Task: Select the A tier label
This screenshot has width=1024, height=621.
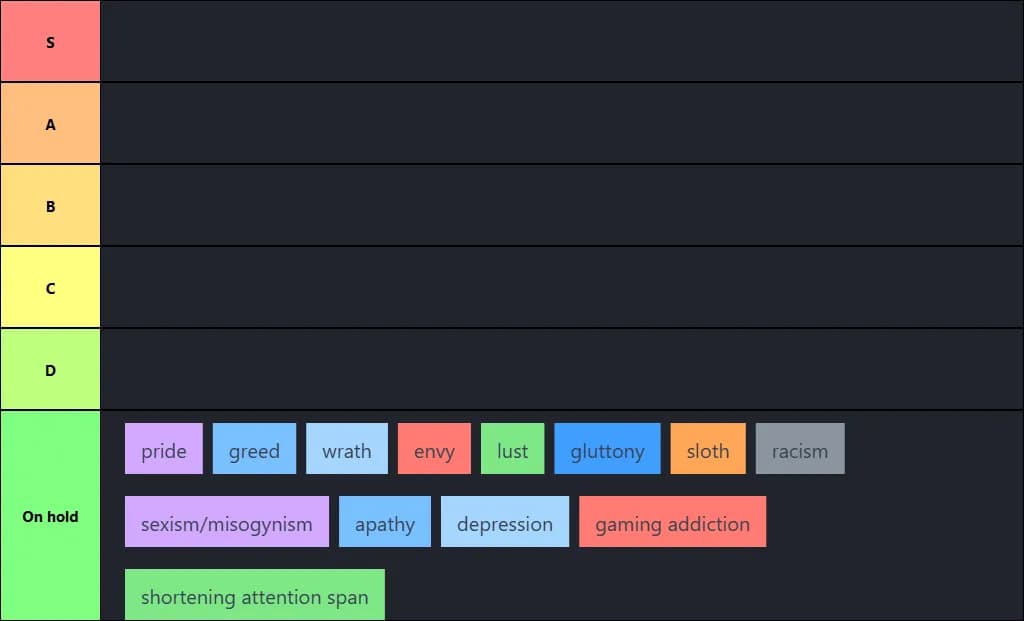Action: tap(50, 124)
